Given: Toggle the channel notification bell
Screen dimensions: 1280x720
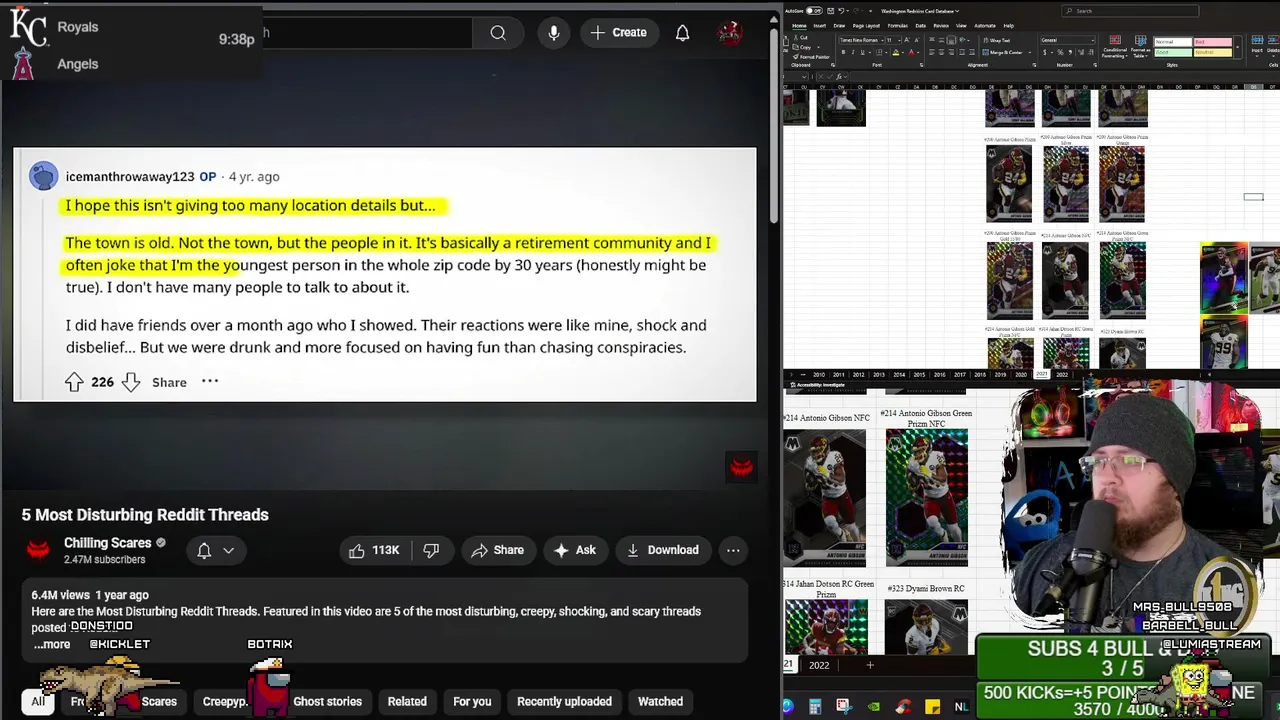Looking at the screenshot, I should (x=204, y=550).
